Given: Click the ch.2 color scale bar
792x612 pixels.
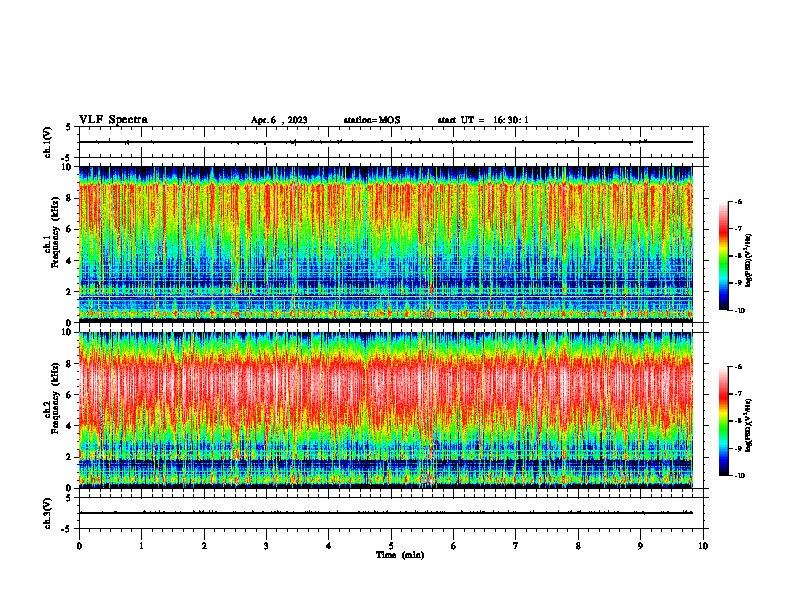Looking at the screenshot, I should [x=724, y=421].
